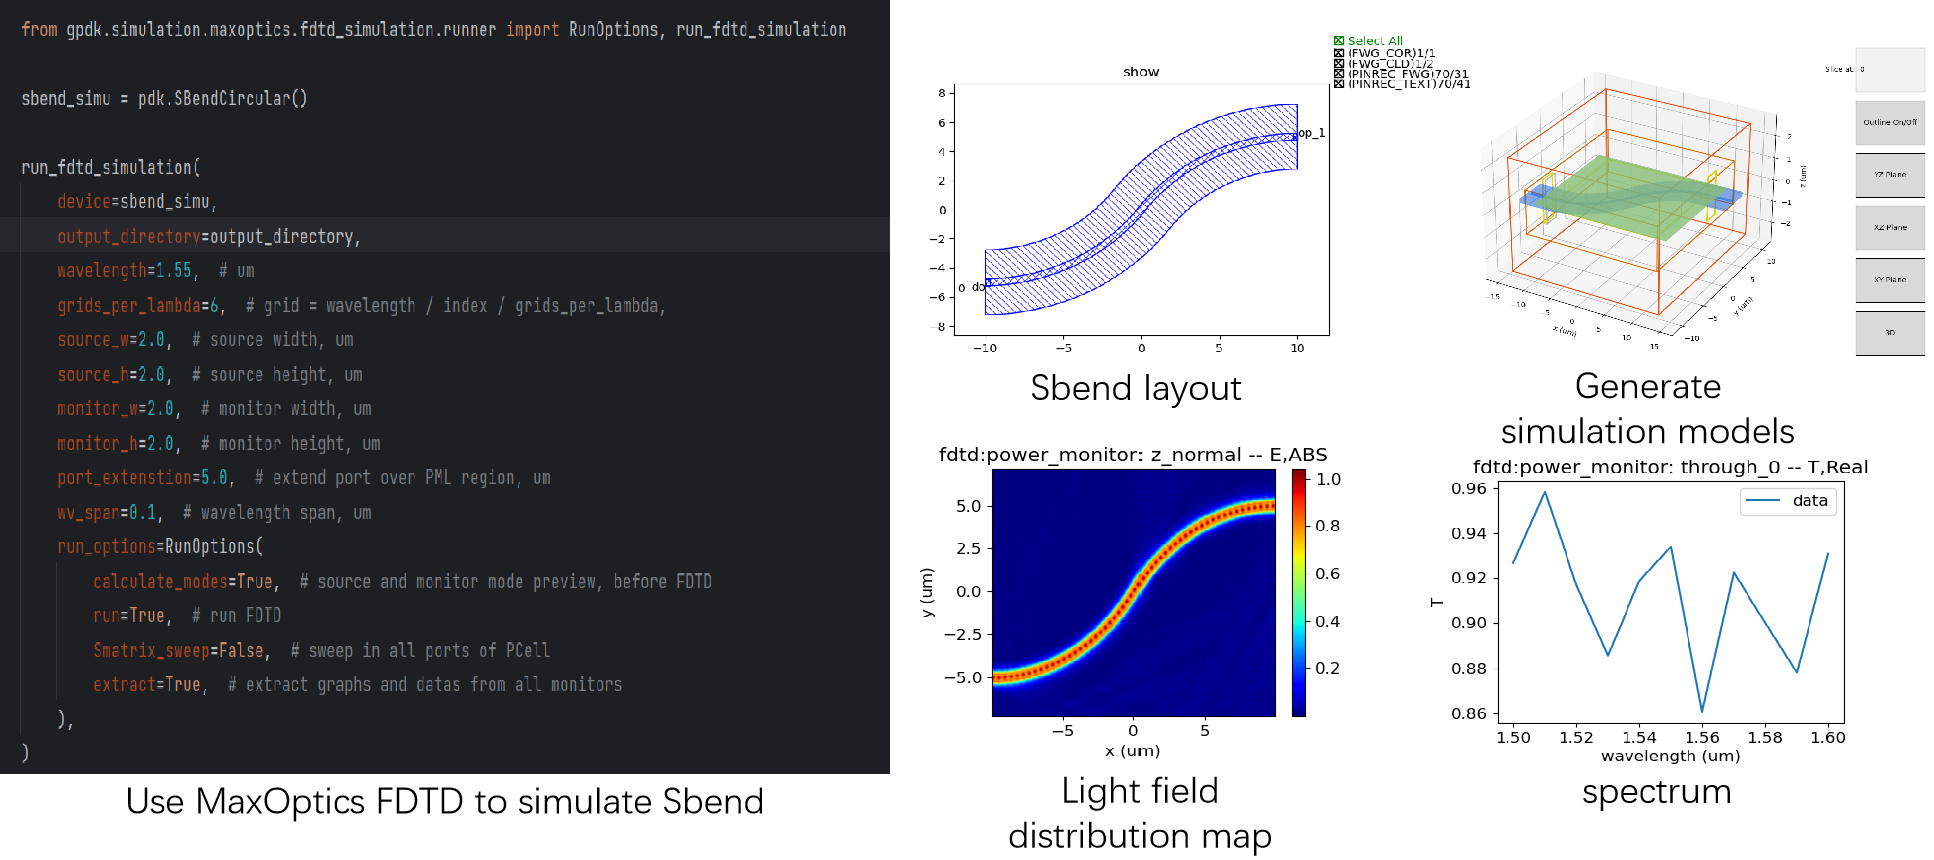Uncheck the (FWG_COR)1/1 layer checkbox
The image size is (1934, 860).
coord(1338,52)
